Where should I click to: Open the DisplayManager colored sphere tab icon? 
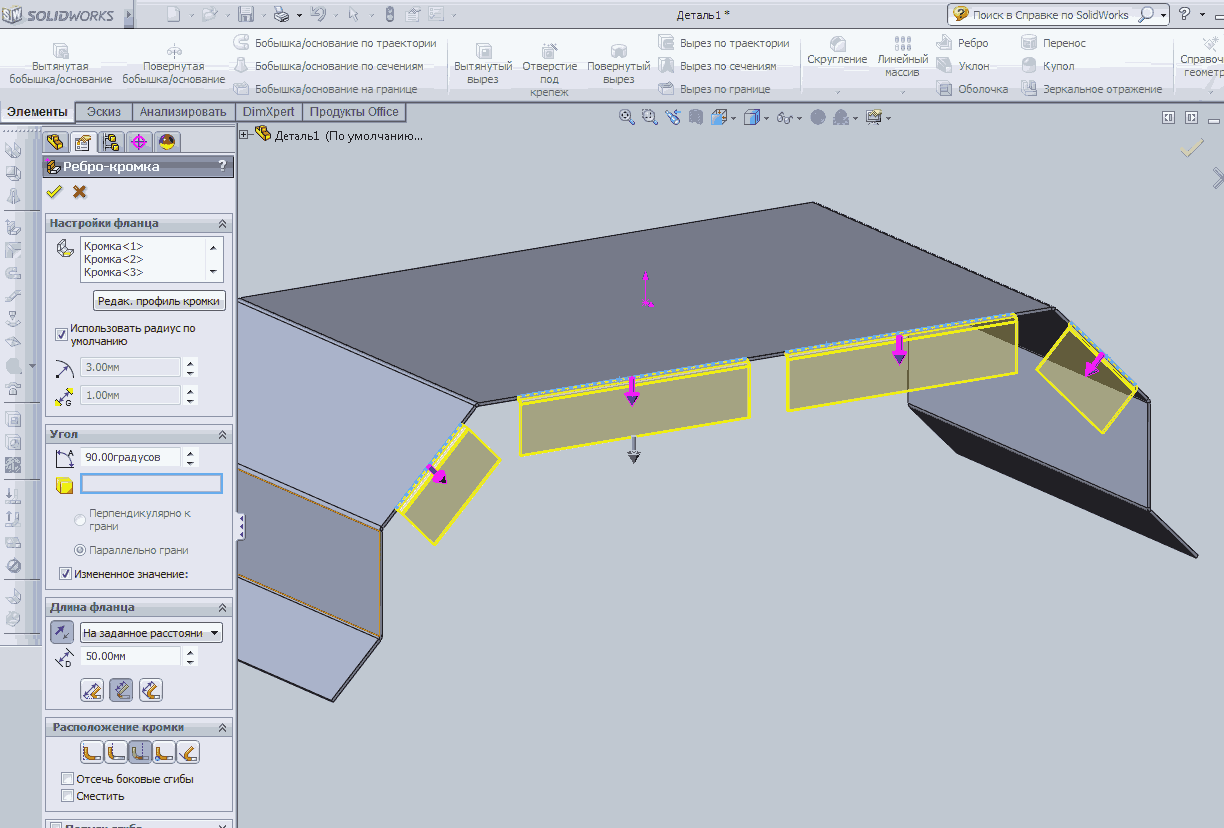[167, 142]
